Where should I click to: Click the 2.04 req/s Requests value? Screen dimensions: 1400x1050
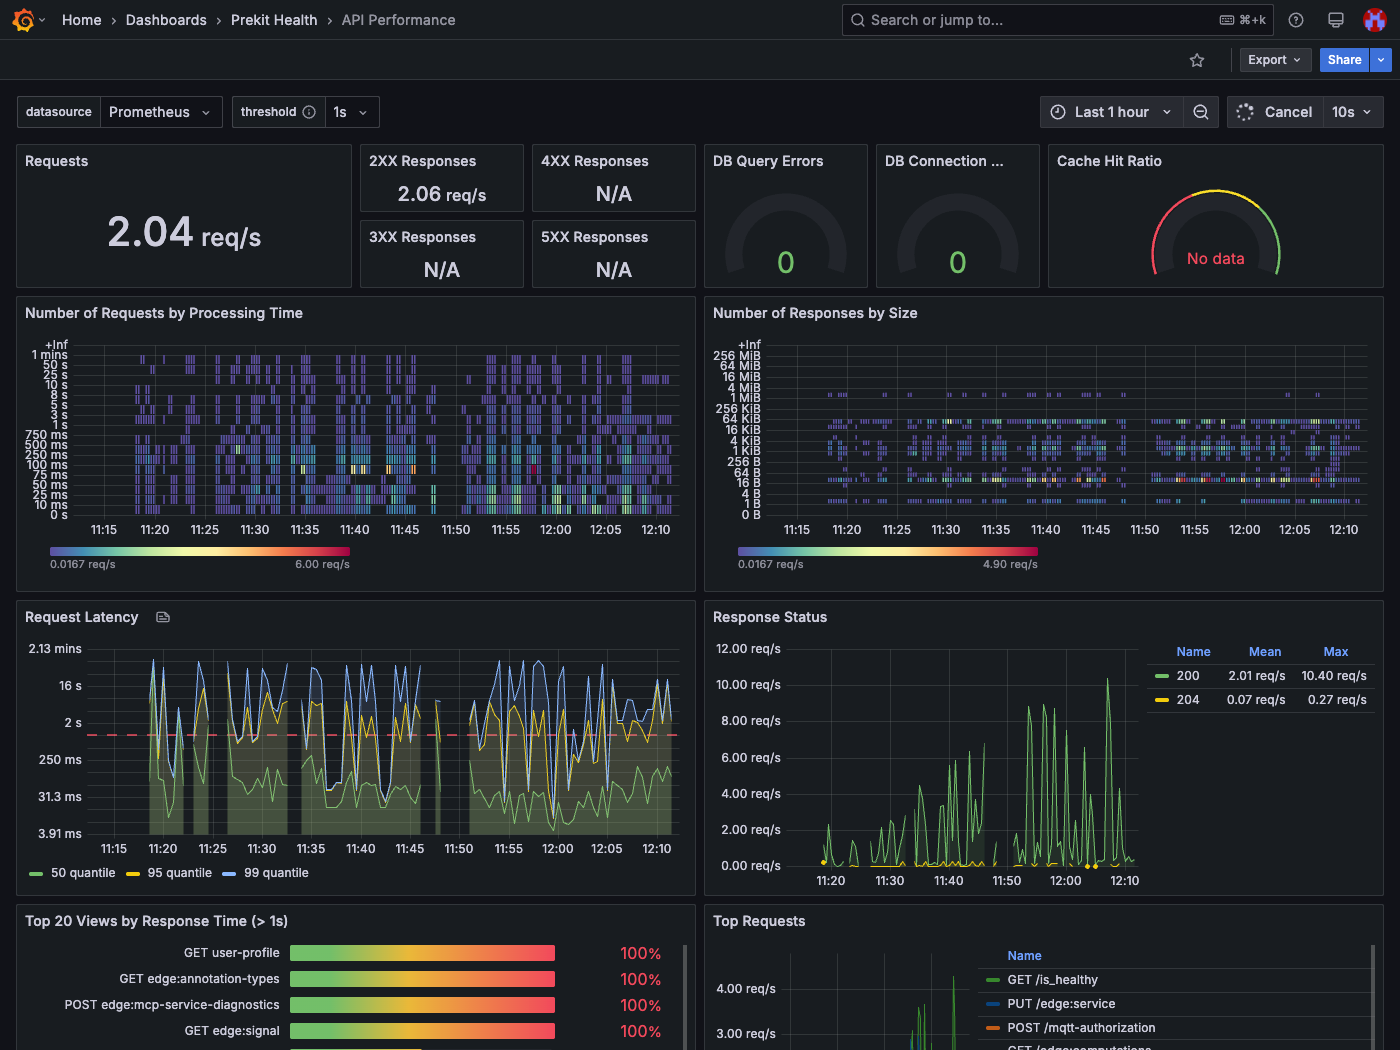pyautogui.click(x=184, y=233)
